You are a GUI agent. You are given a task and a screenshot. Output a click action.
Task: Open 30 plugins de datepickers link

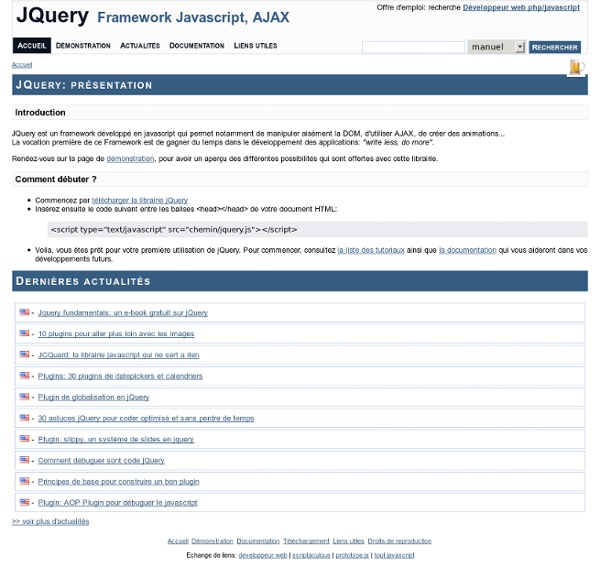pos(120,376)
